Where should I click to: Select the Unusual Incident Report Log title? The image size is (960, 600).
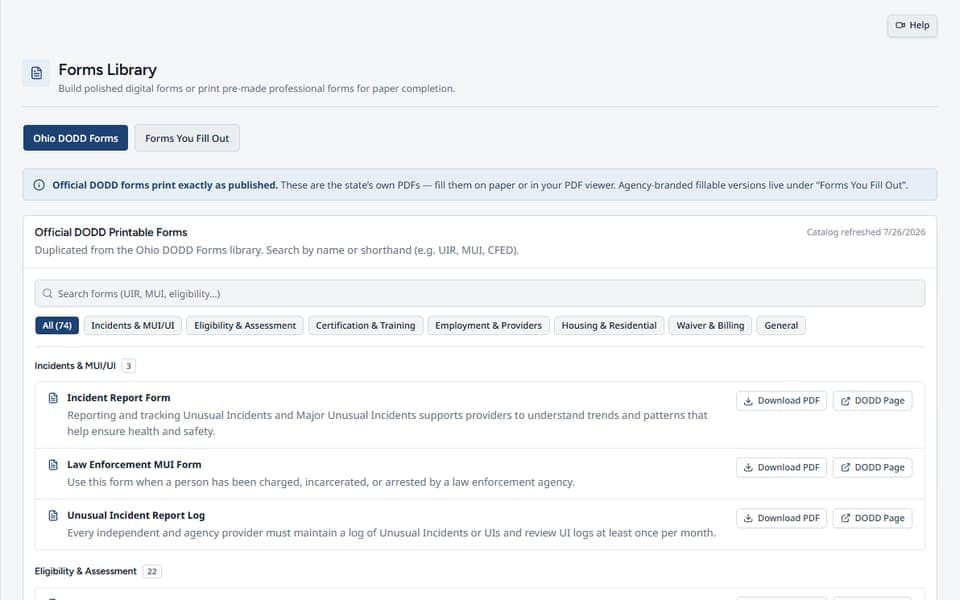[136, 516]
